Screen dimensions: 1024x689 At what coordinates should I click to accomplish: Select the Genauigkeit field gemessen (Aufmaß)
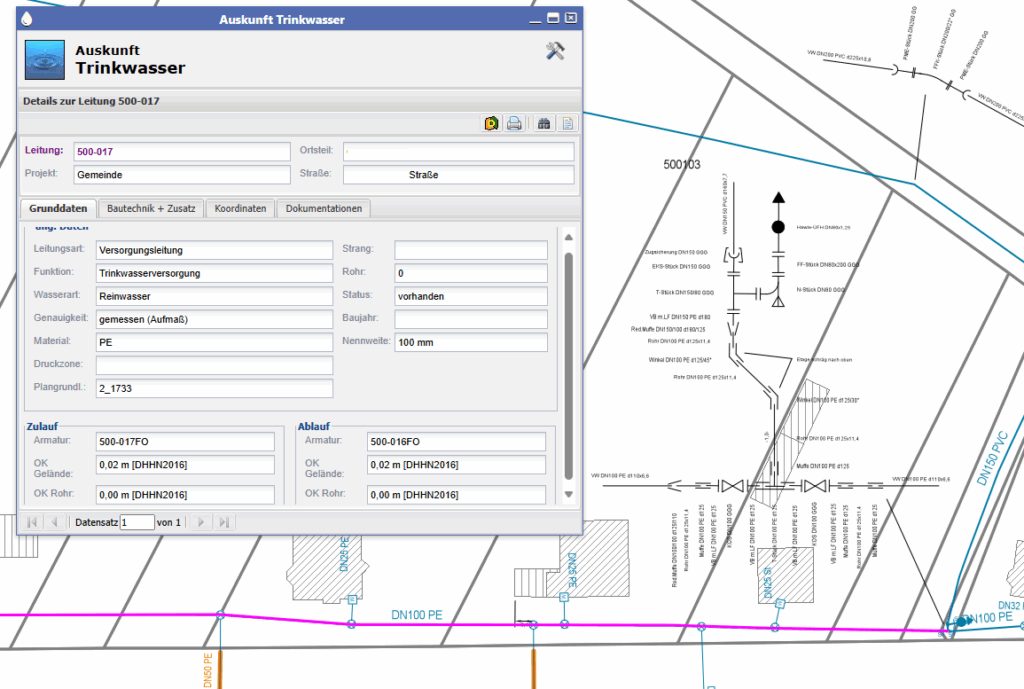click(214, 319)
